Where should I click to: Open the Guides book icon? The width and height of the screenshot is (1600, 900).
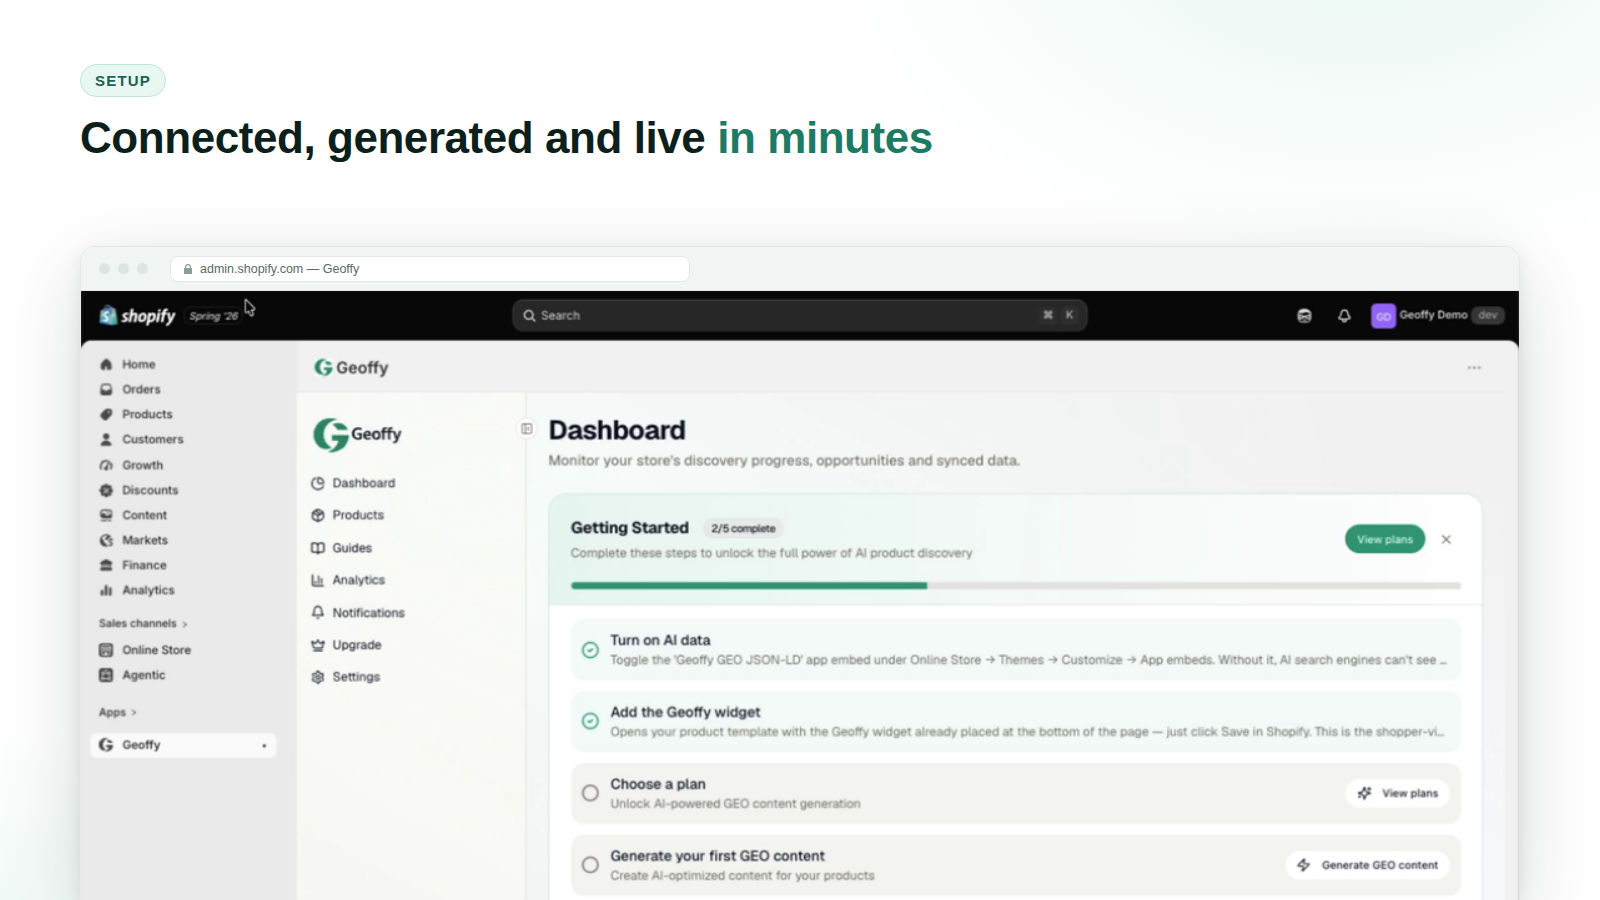click(x=318, y=548)
